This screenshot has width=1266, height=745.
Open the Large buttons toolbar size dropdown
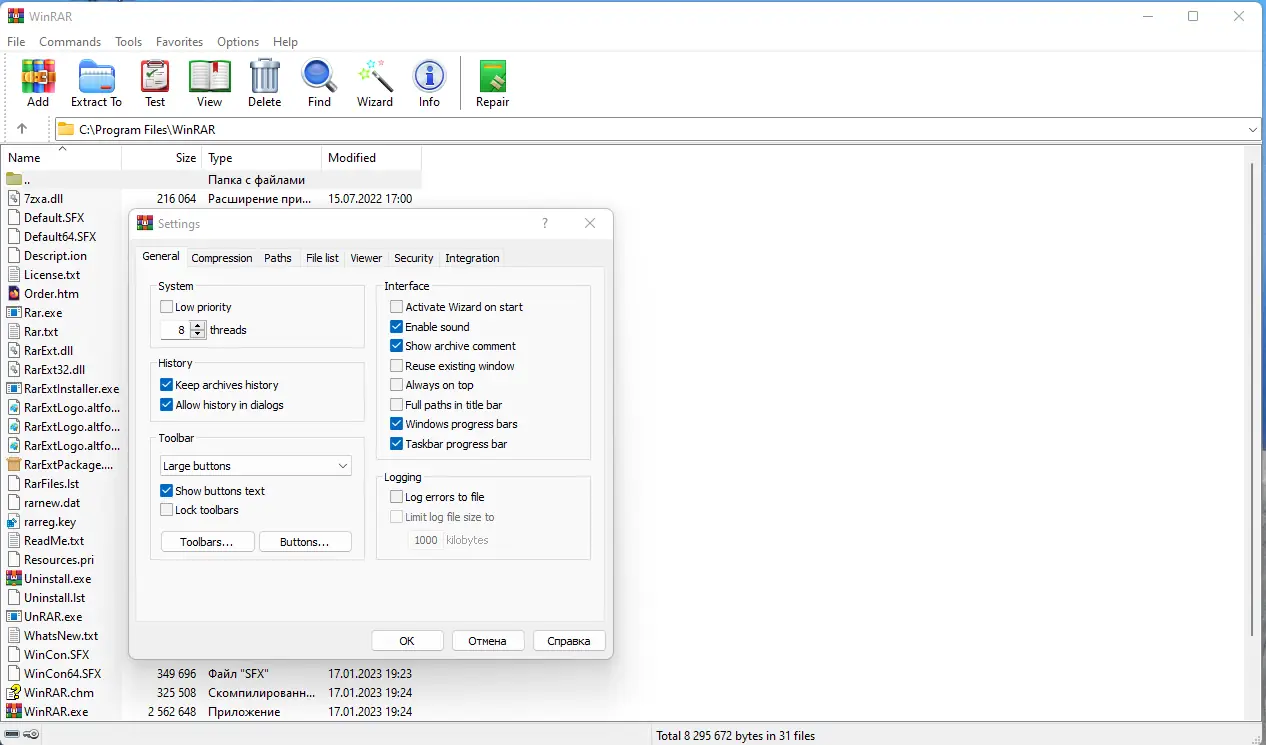tap(256, 466)
